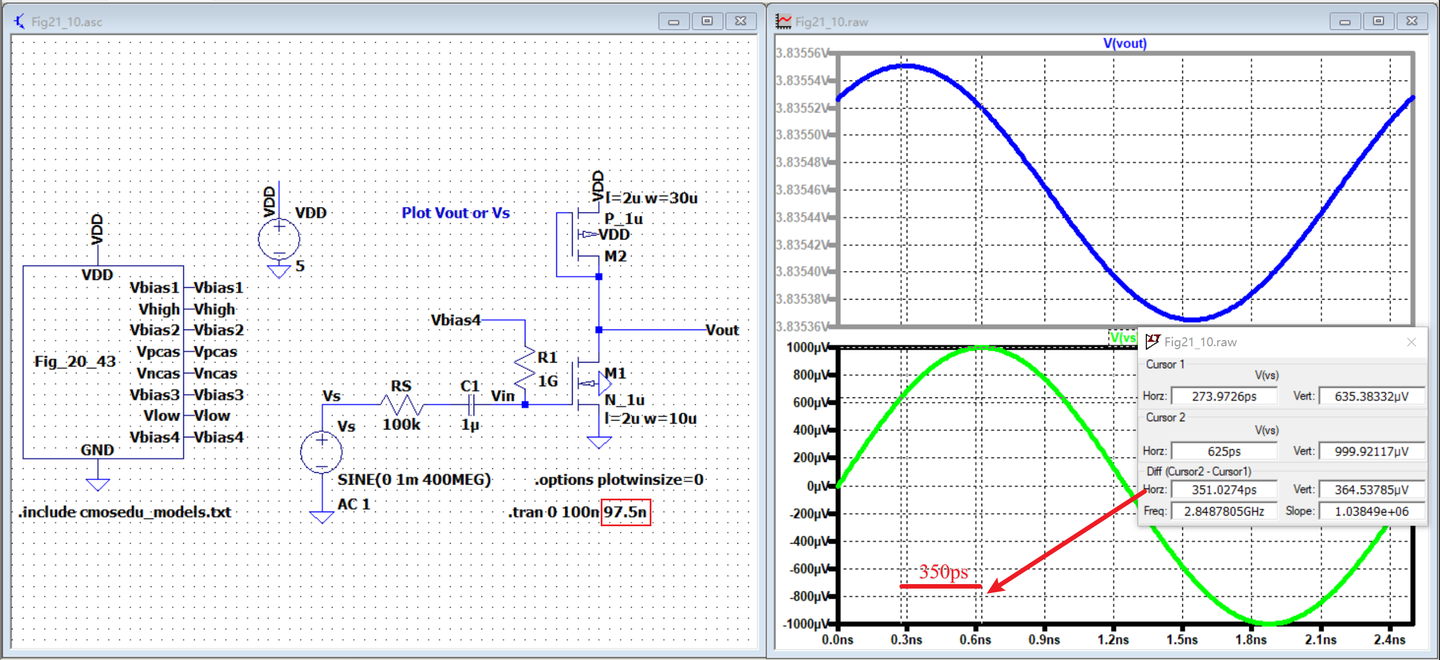Click the Diff Horz field 351.0274ps
1440x660 pixels.
[x=1224, y=490]
